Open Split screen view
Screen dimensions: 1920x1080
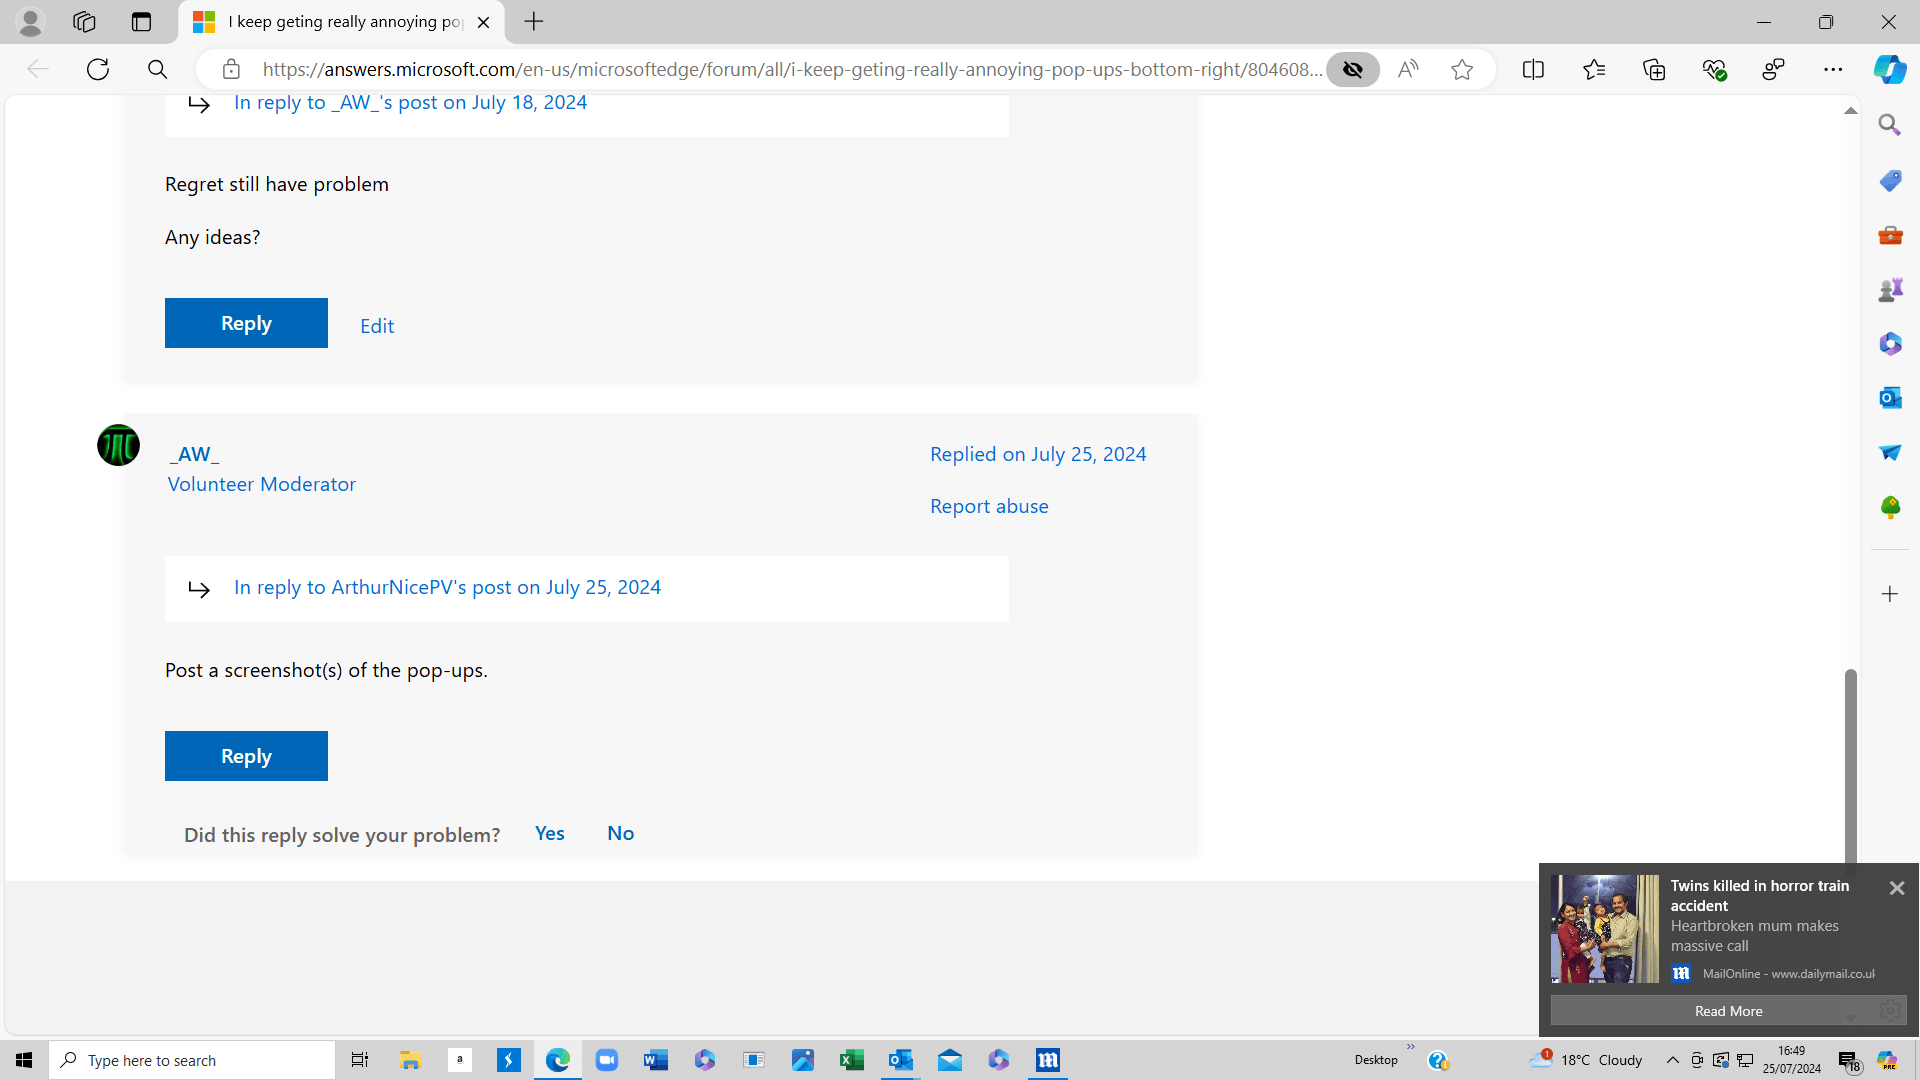coord(1533,69)
